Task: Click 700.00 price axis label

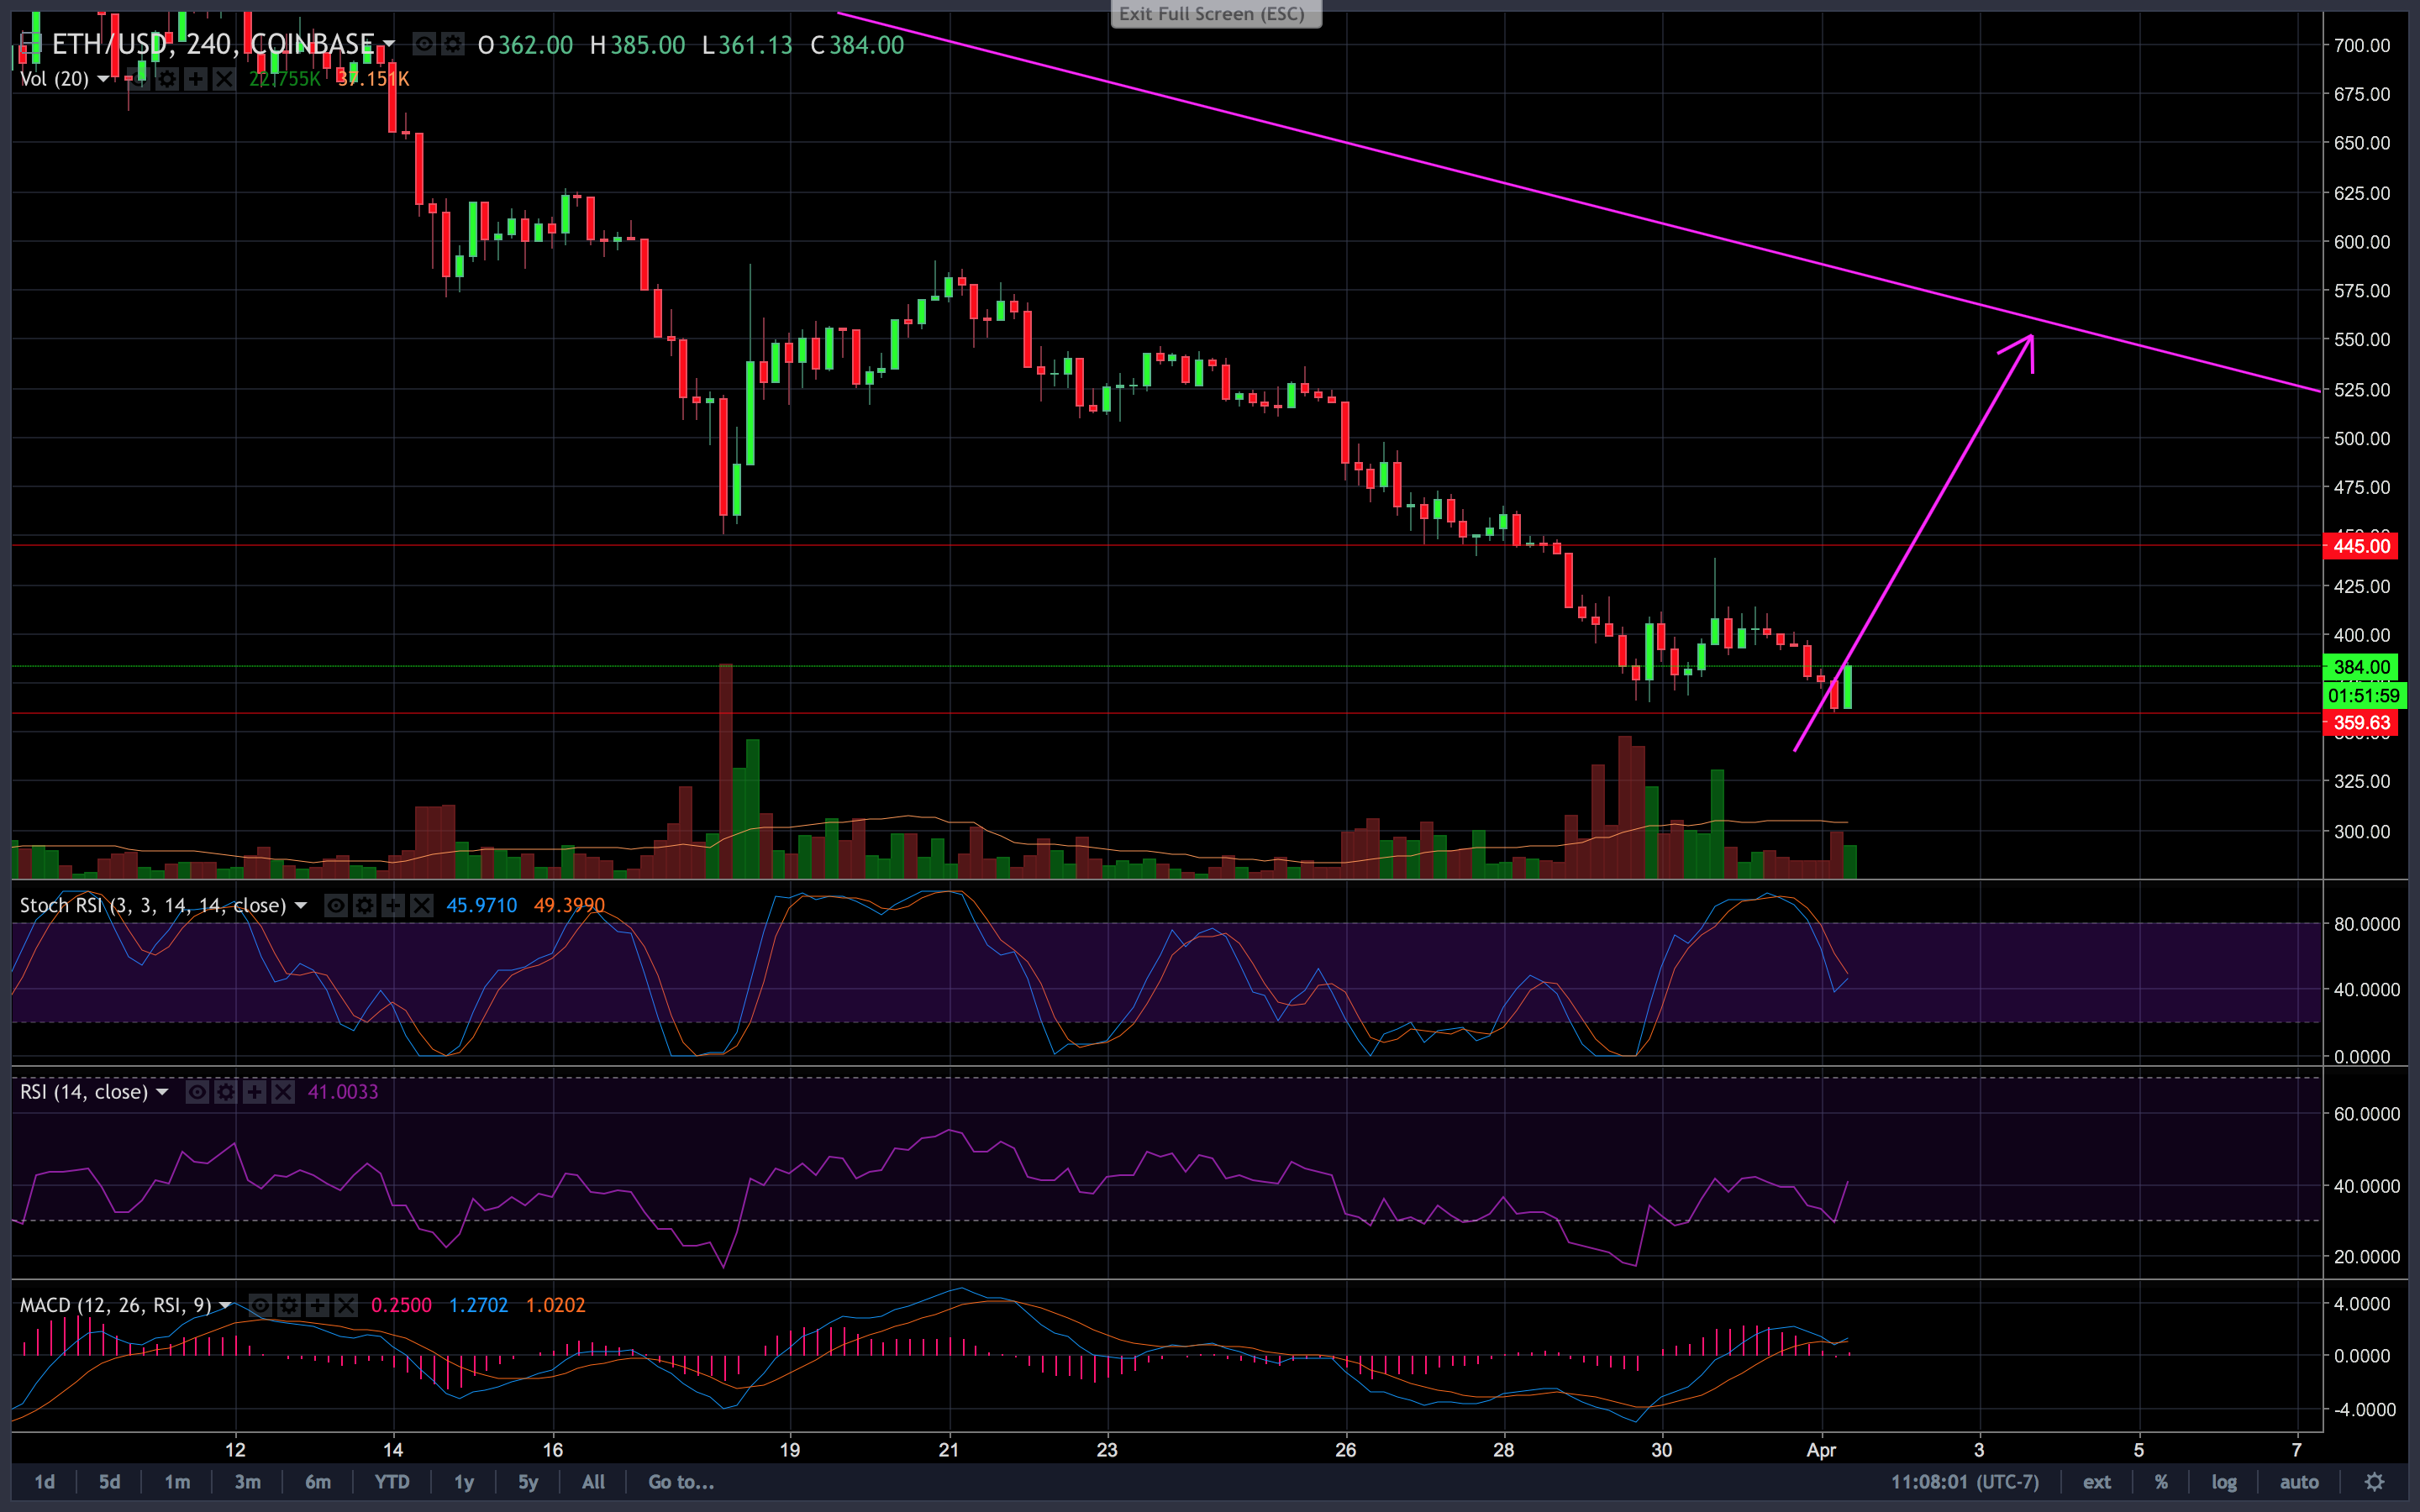Action: click(x=2362, y=45)
